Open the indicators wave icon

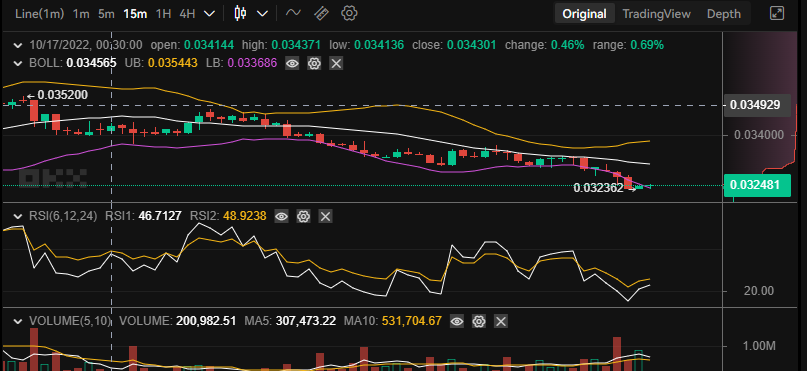click(293, 13)
